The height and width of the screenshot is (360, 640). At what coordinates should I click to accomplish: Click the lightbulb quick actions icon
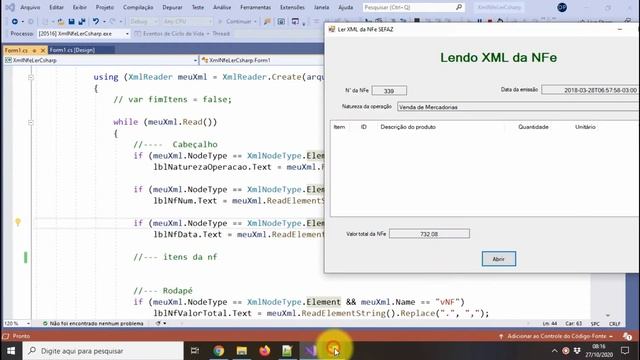18,222
